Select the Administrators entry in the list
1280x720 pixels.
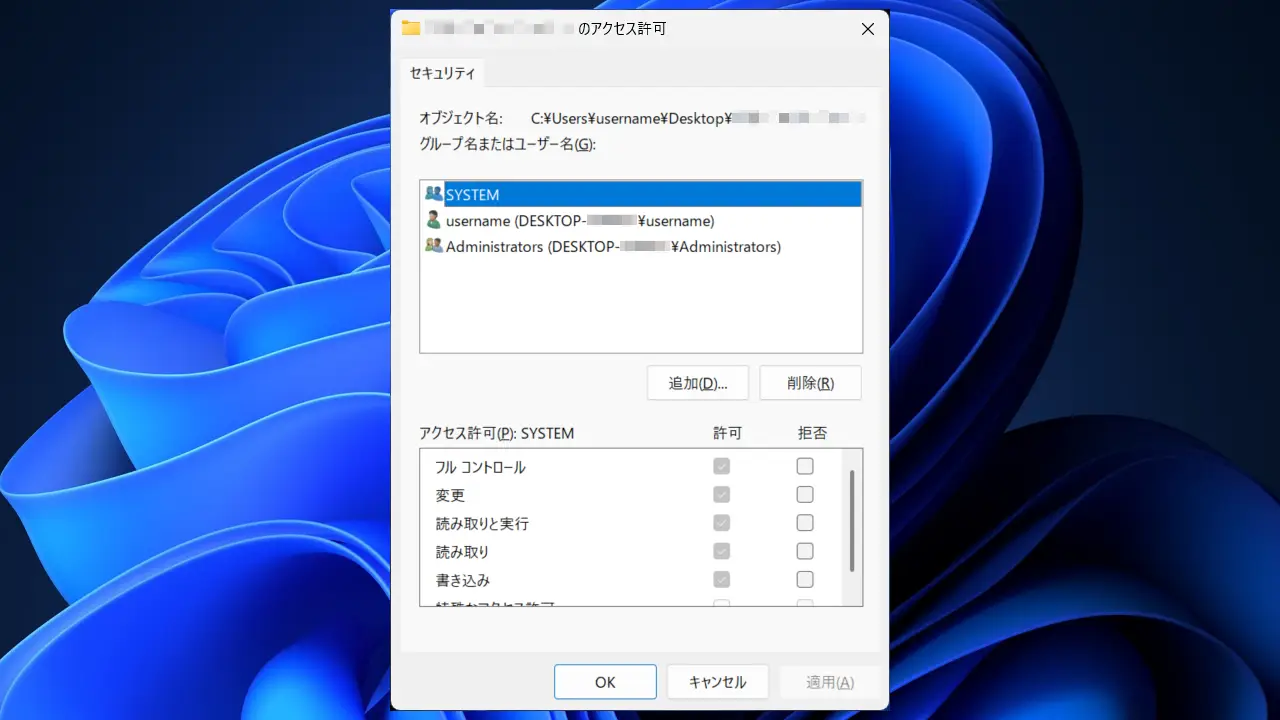[x=612, y=247]
